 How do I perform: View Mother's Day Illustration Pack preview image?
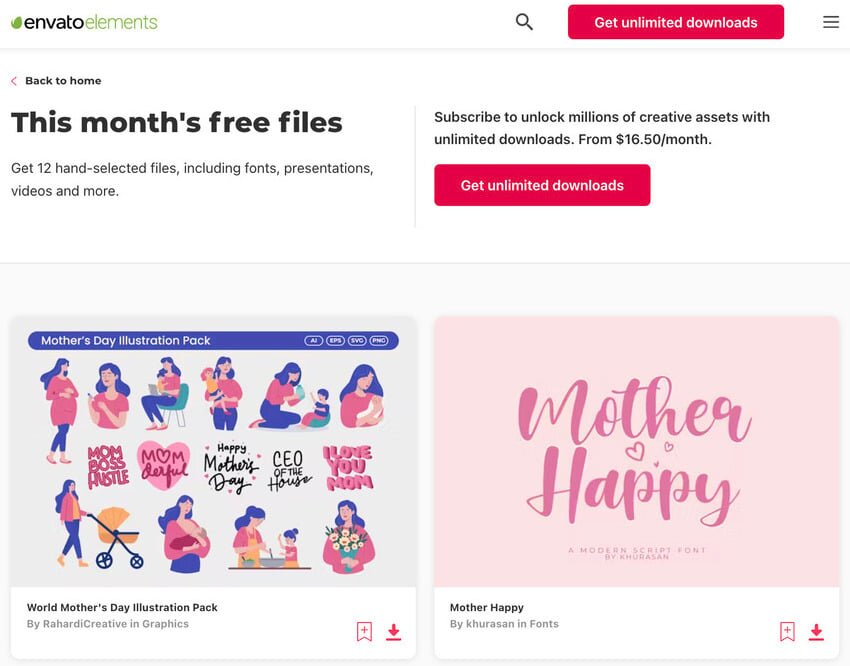(213, 452)
